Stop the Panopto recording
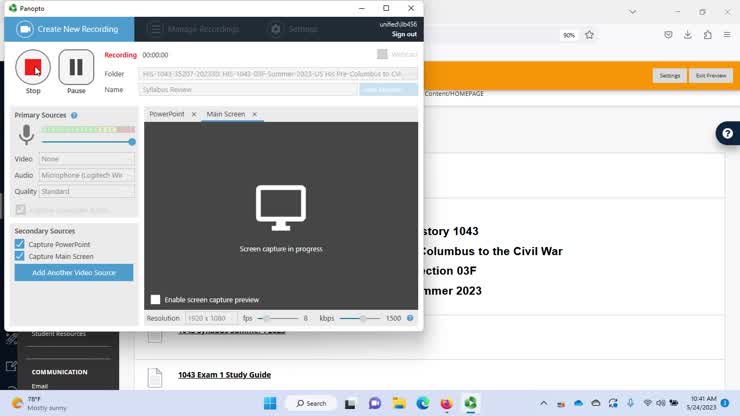 pos(33,67)
